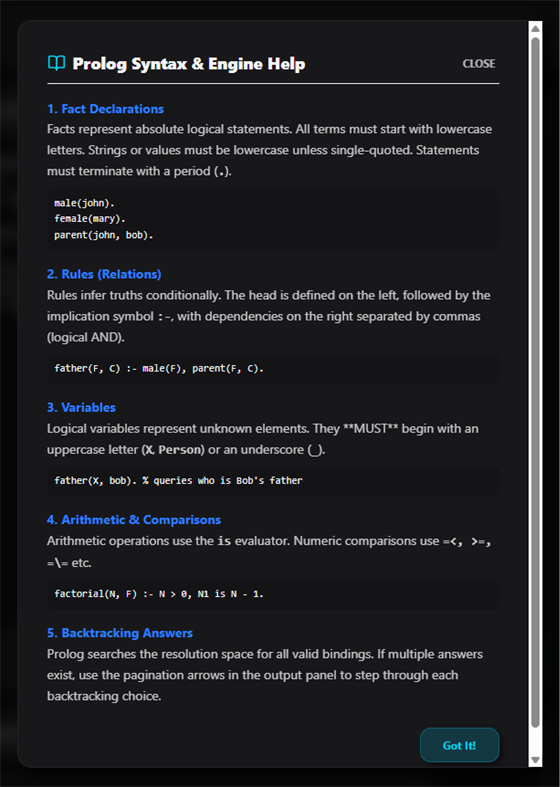Image resolution: width=560 pixels, height=787 pixels.
Task: Click the vertical scrollbar thumb
Action: [535, 382]
